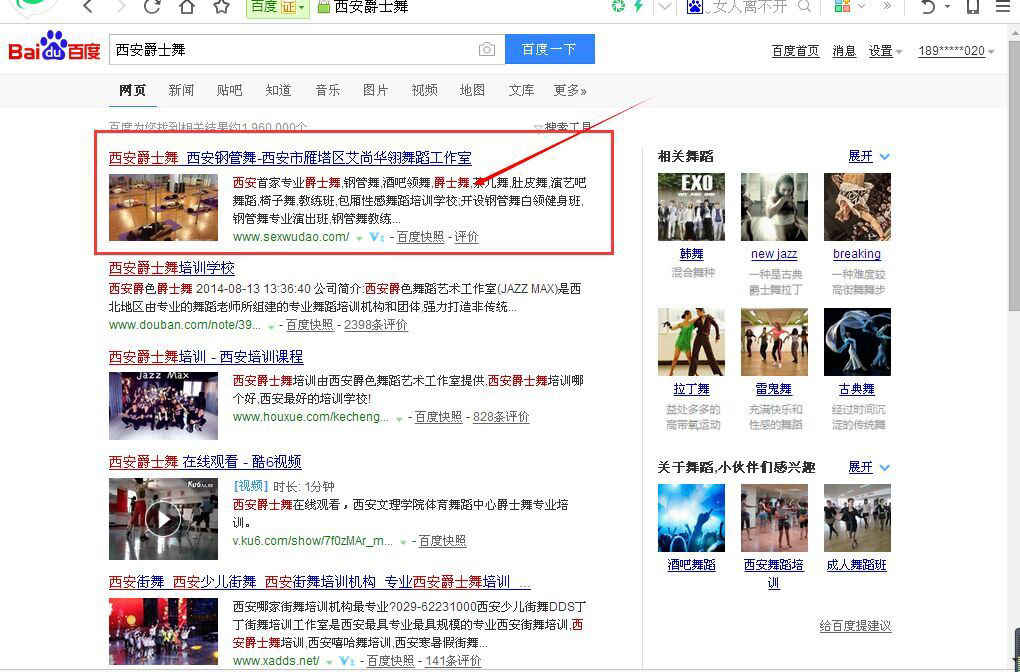Viewport: 1020px width, 672px height.
Task: Open 141条评价 link for xadds.net result
Action: point(453,661)
